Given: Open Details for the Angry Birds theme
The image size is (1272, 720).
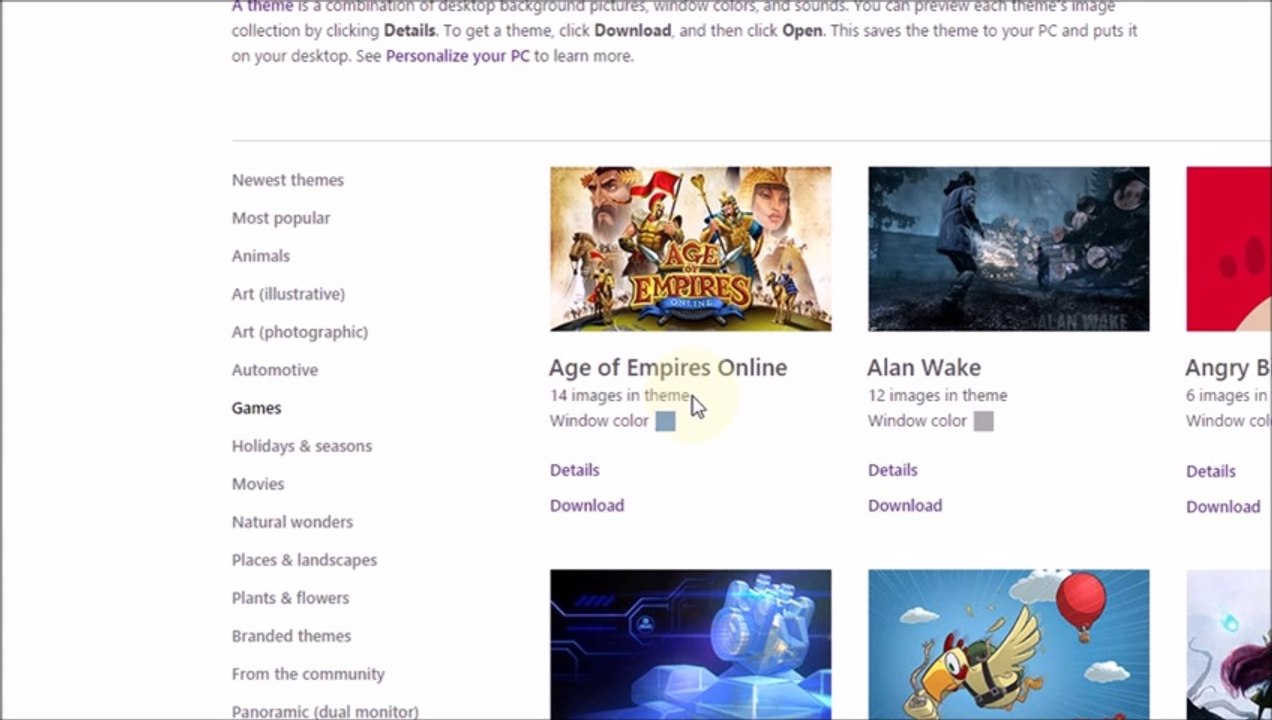Looking at the screenshot, I should click(x=1211, y=471).
